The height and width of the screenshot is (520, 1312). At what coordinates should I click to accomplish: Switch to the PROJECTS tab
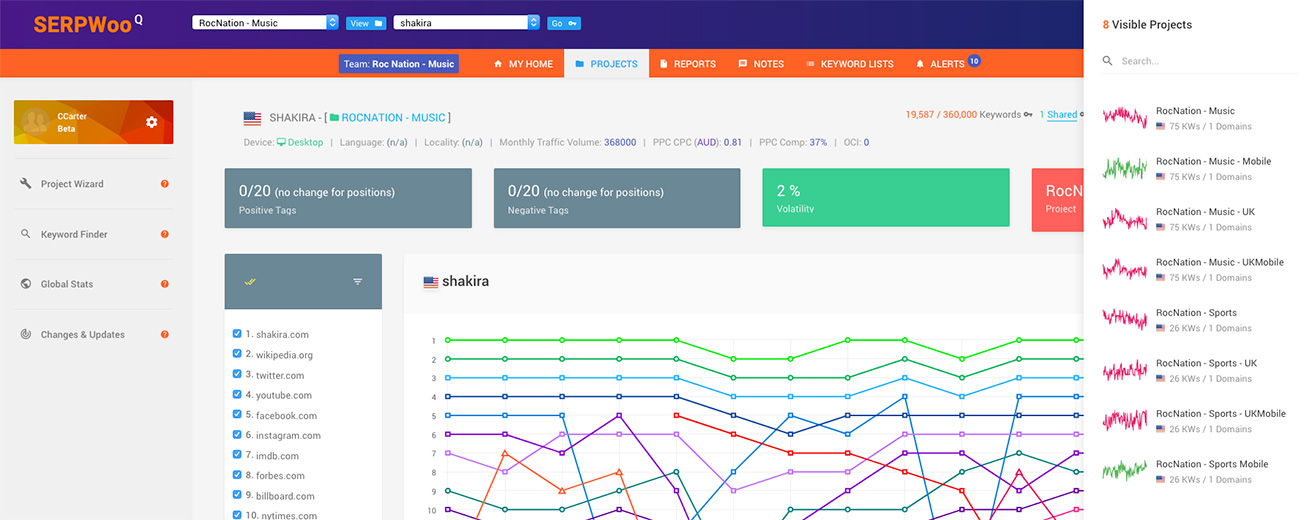point(606,64)
